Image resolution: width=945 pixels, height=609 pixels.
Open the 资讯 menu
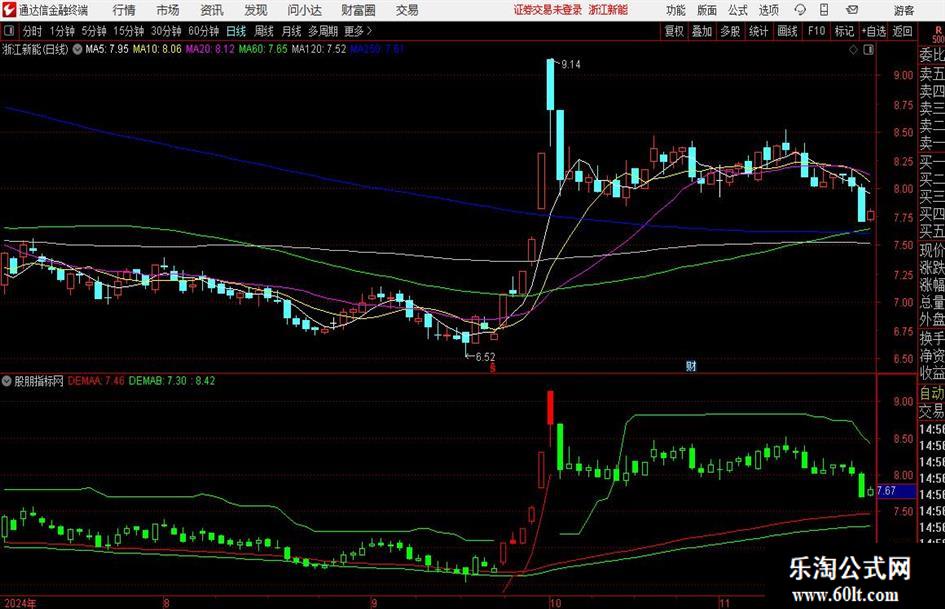[x=212, y=10]
